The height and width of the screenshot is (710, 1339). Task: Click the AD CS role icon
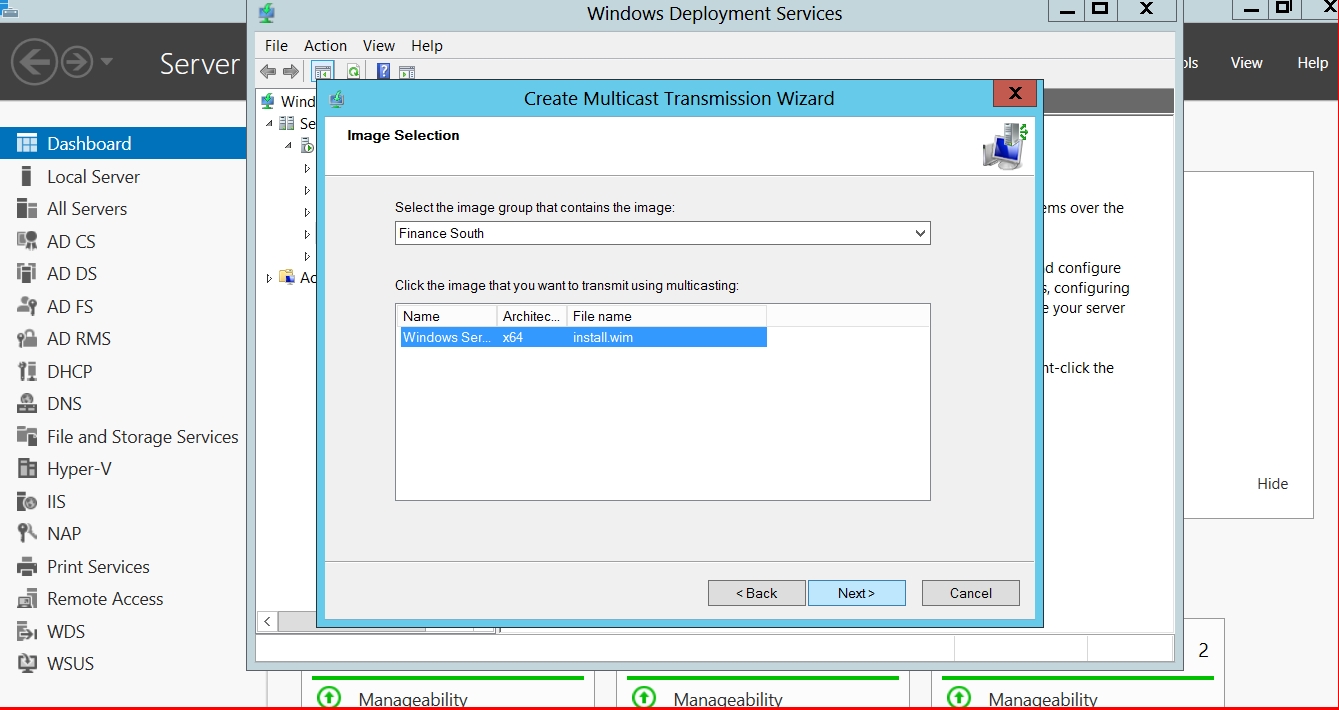click(27, 241)
